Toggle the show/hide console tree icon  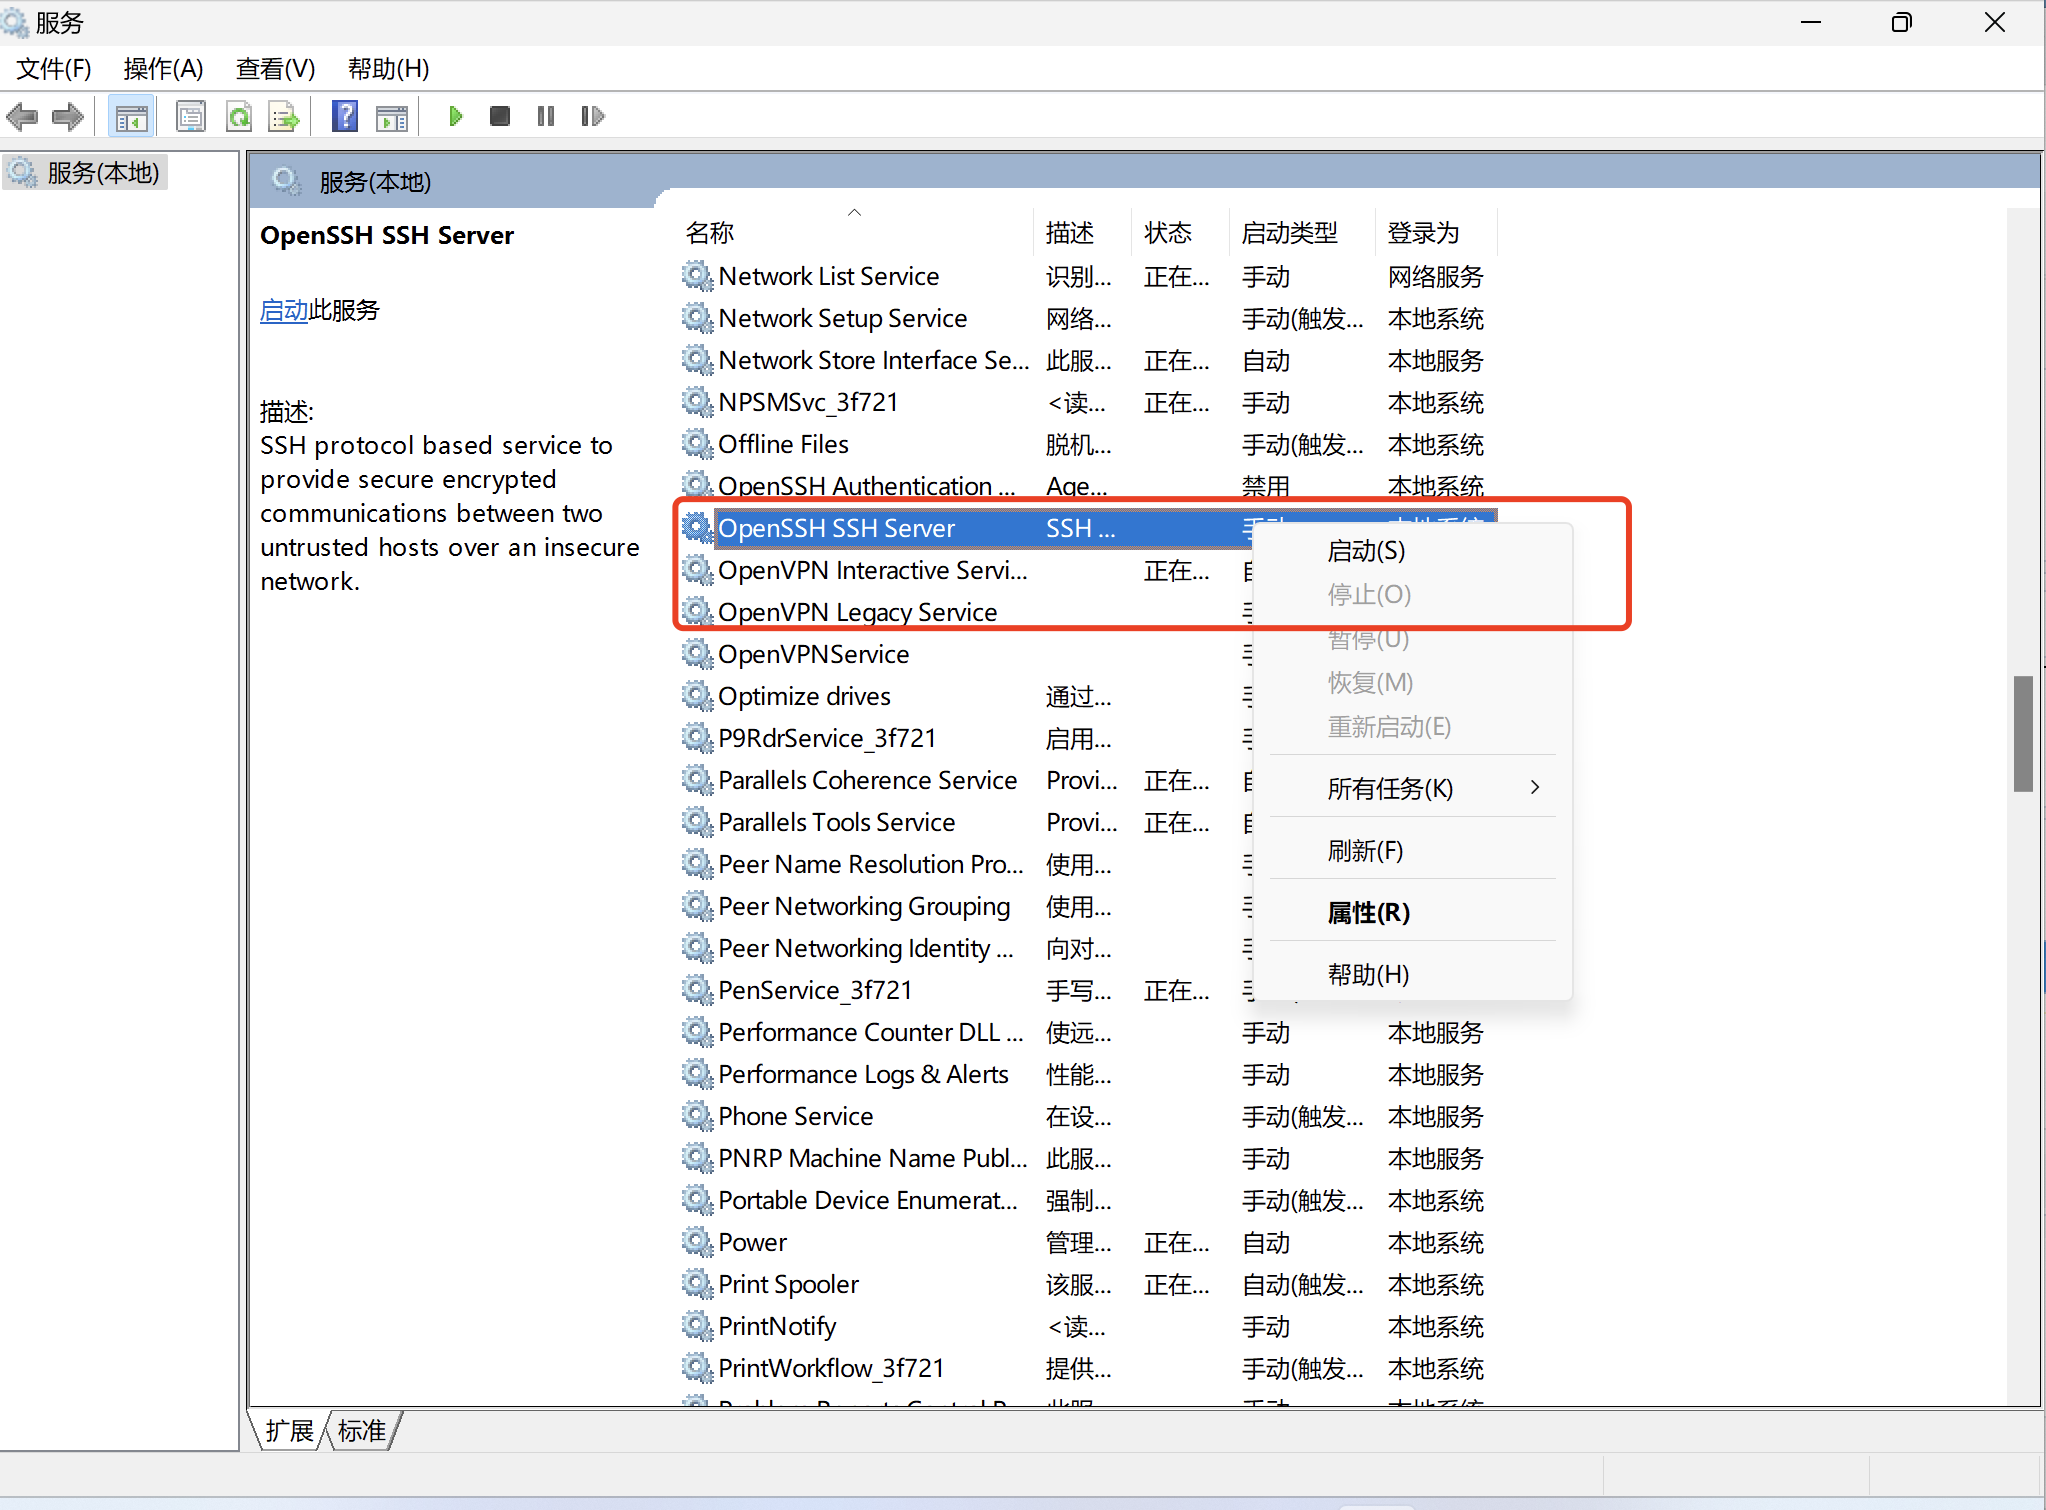click(x=131, y=117)
